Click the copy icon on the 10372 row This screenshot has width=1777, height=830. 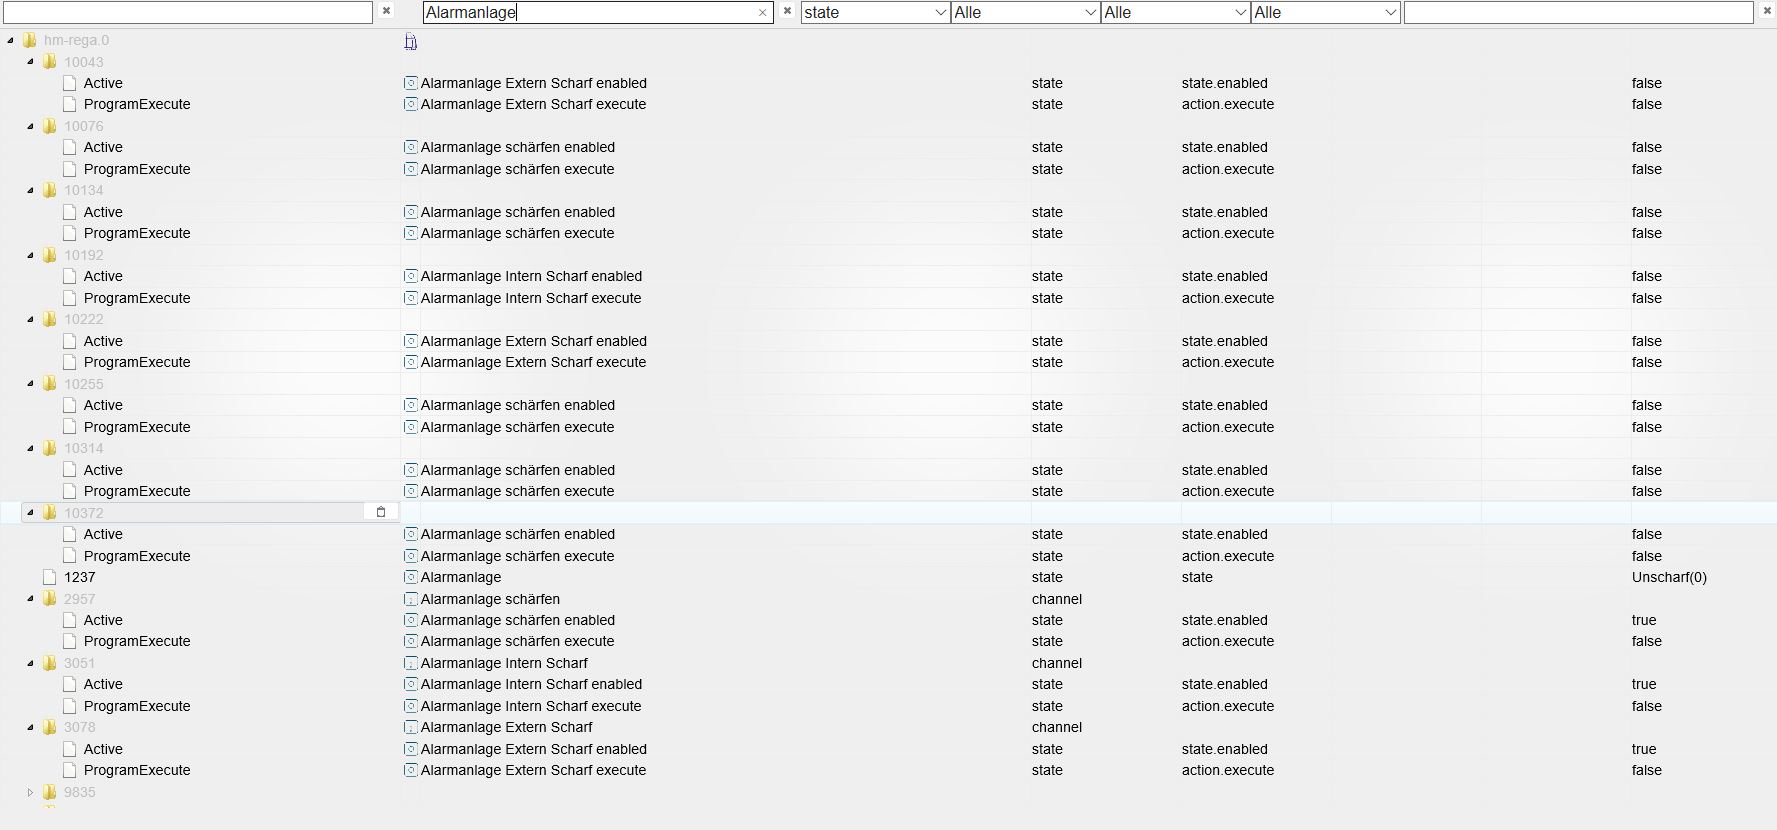click(x=380, y=512)
